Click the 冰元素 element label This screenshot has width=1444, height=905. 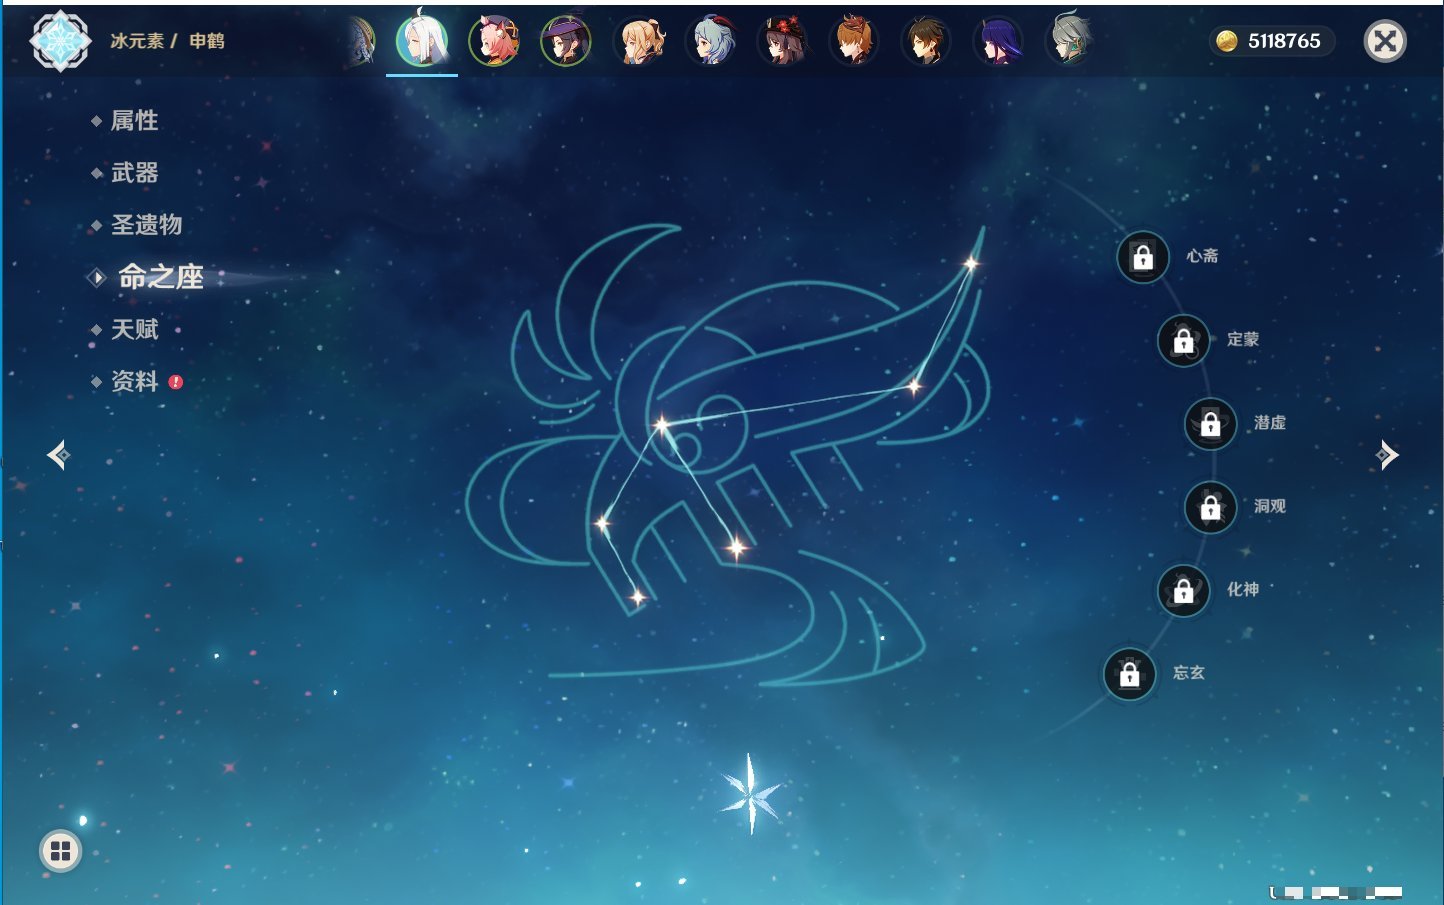coord(137,41)
